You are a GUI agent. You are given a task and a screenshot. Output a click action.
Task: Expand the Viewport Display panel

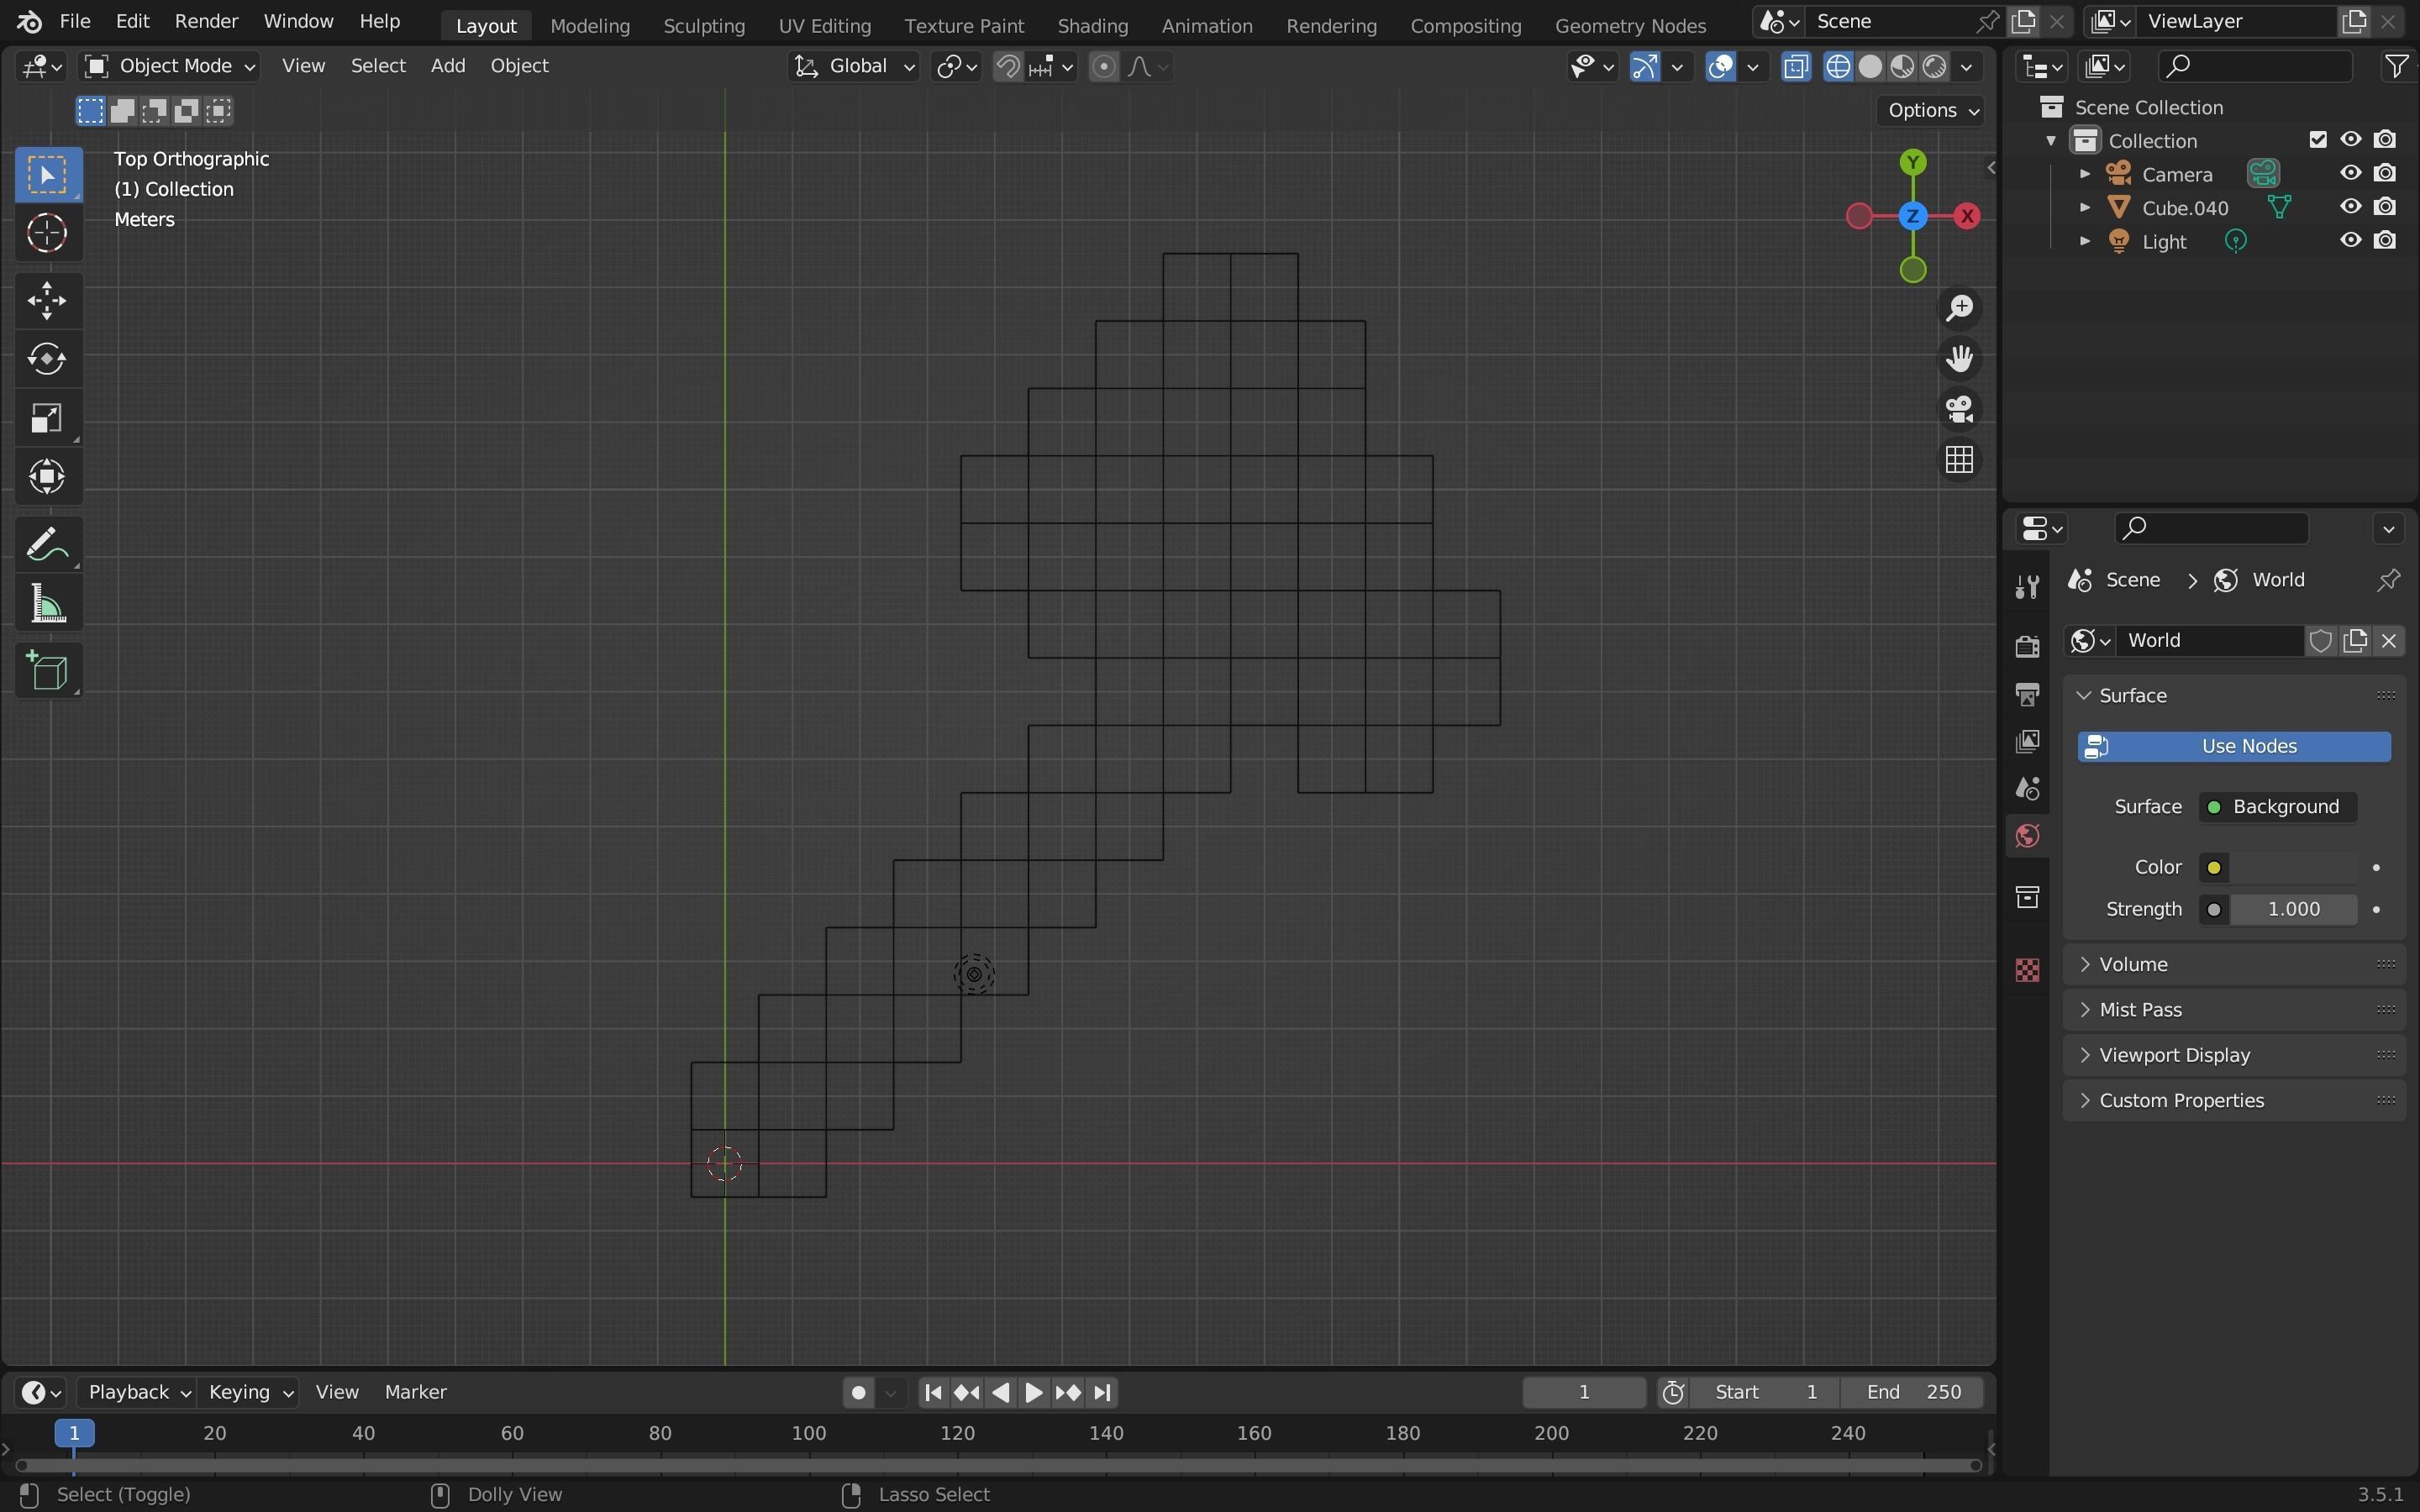click(x=2234, y=1055)
